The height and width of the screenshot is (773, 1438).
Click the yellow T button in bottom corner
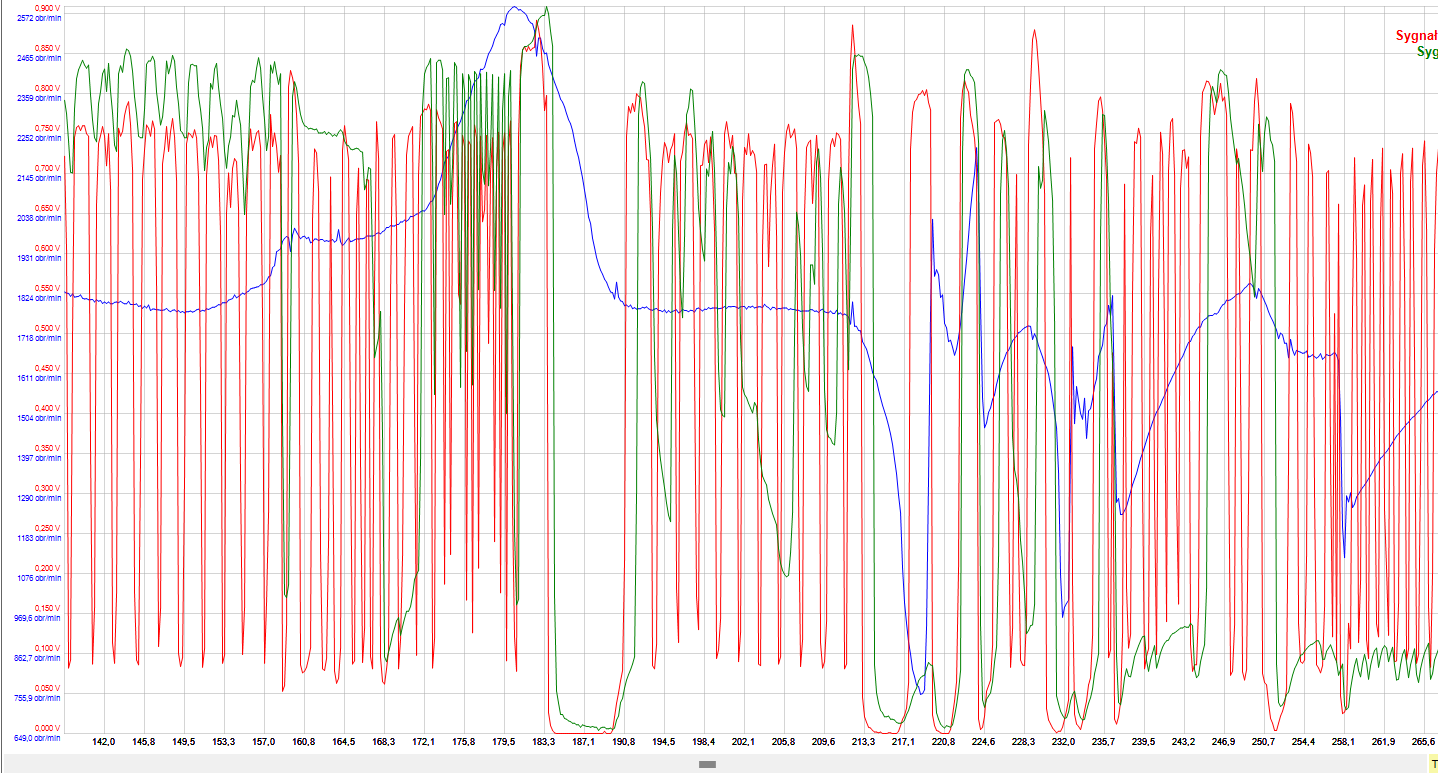click(1432, 764)
